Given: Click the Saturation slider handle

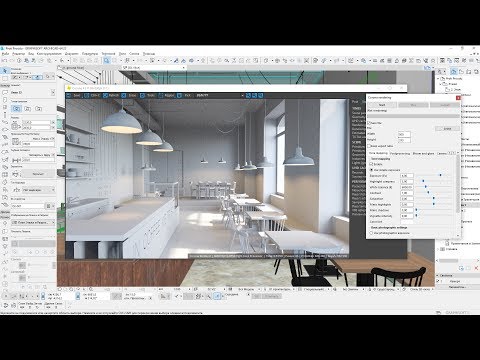Looking at the screenshot, I should [x=434, y=198].
